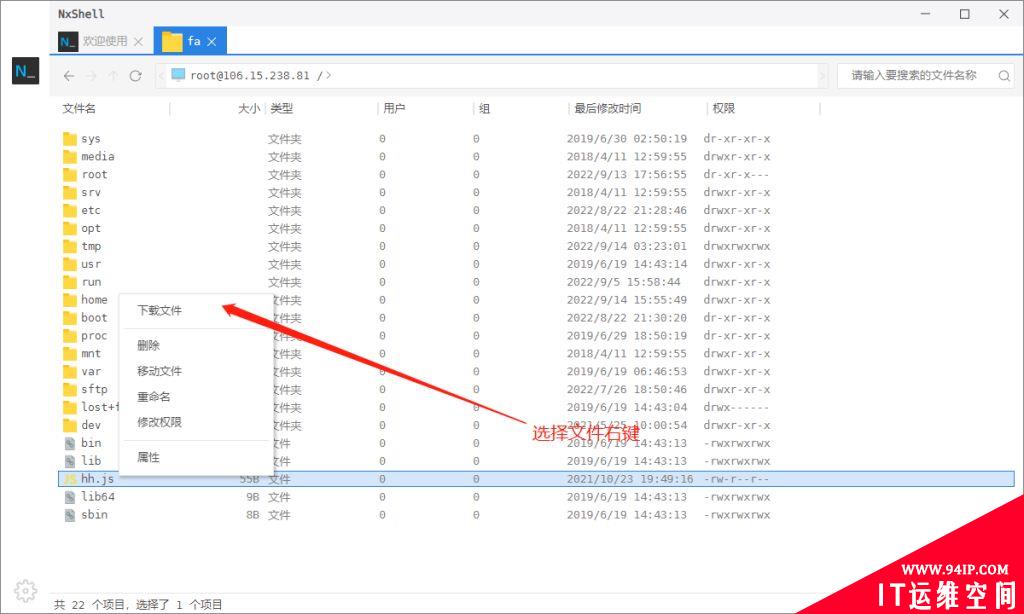
Task: Click the lib64 size 9B
Action: tap(253, 497)
